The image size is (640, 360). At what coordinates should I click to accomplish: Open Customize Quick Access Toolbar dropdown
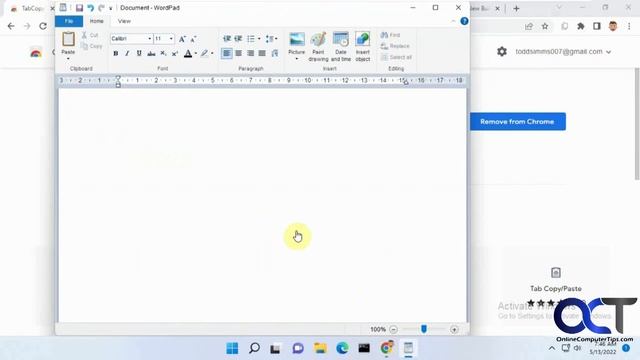tap(111, 8)
